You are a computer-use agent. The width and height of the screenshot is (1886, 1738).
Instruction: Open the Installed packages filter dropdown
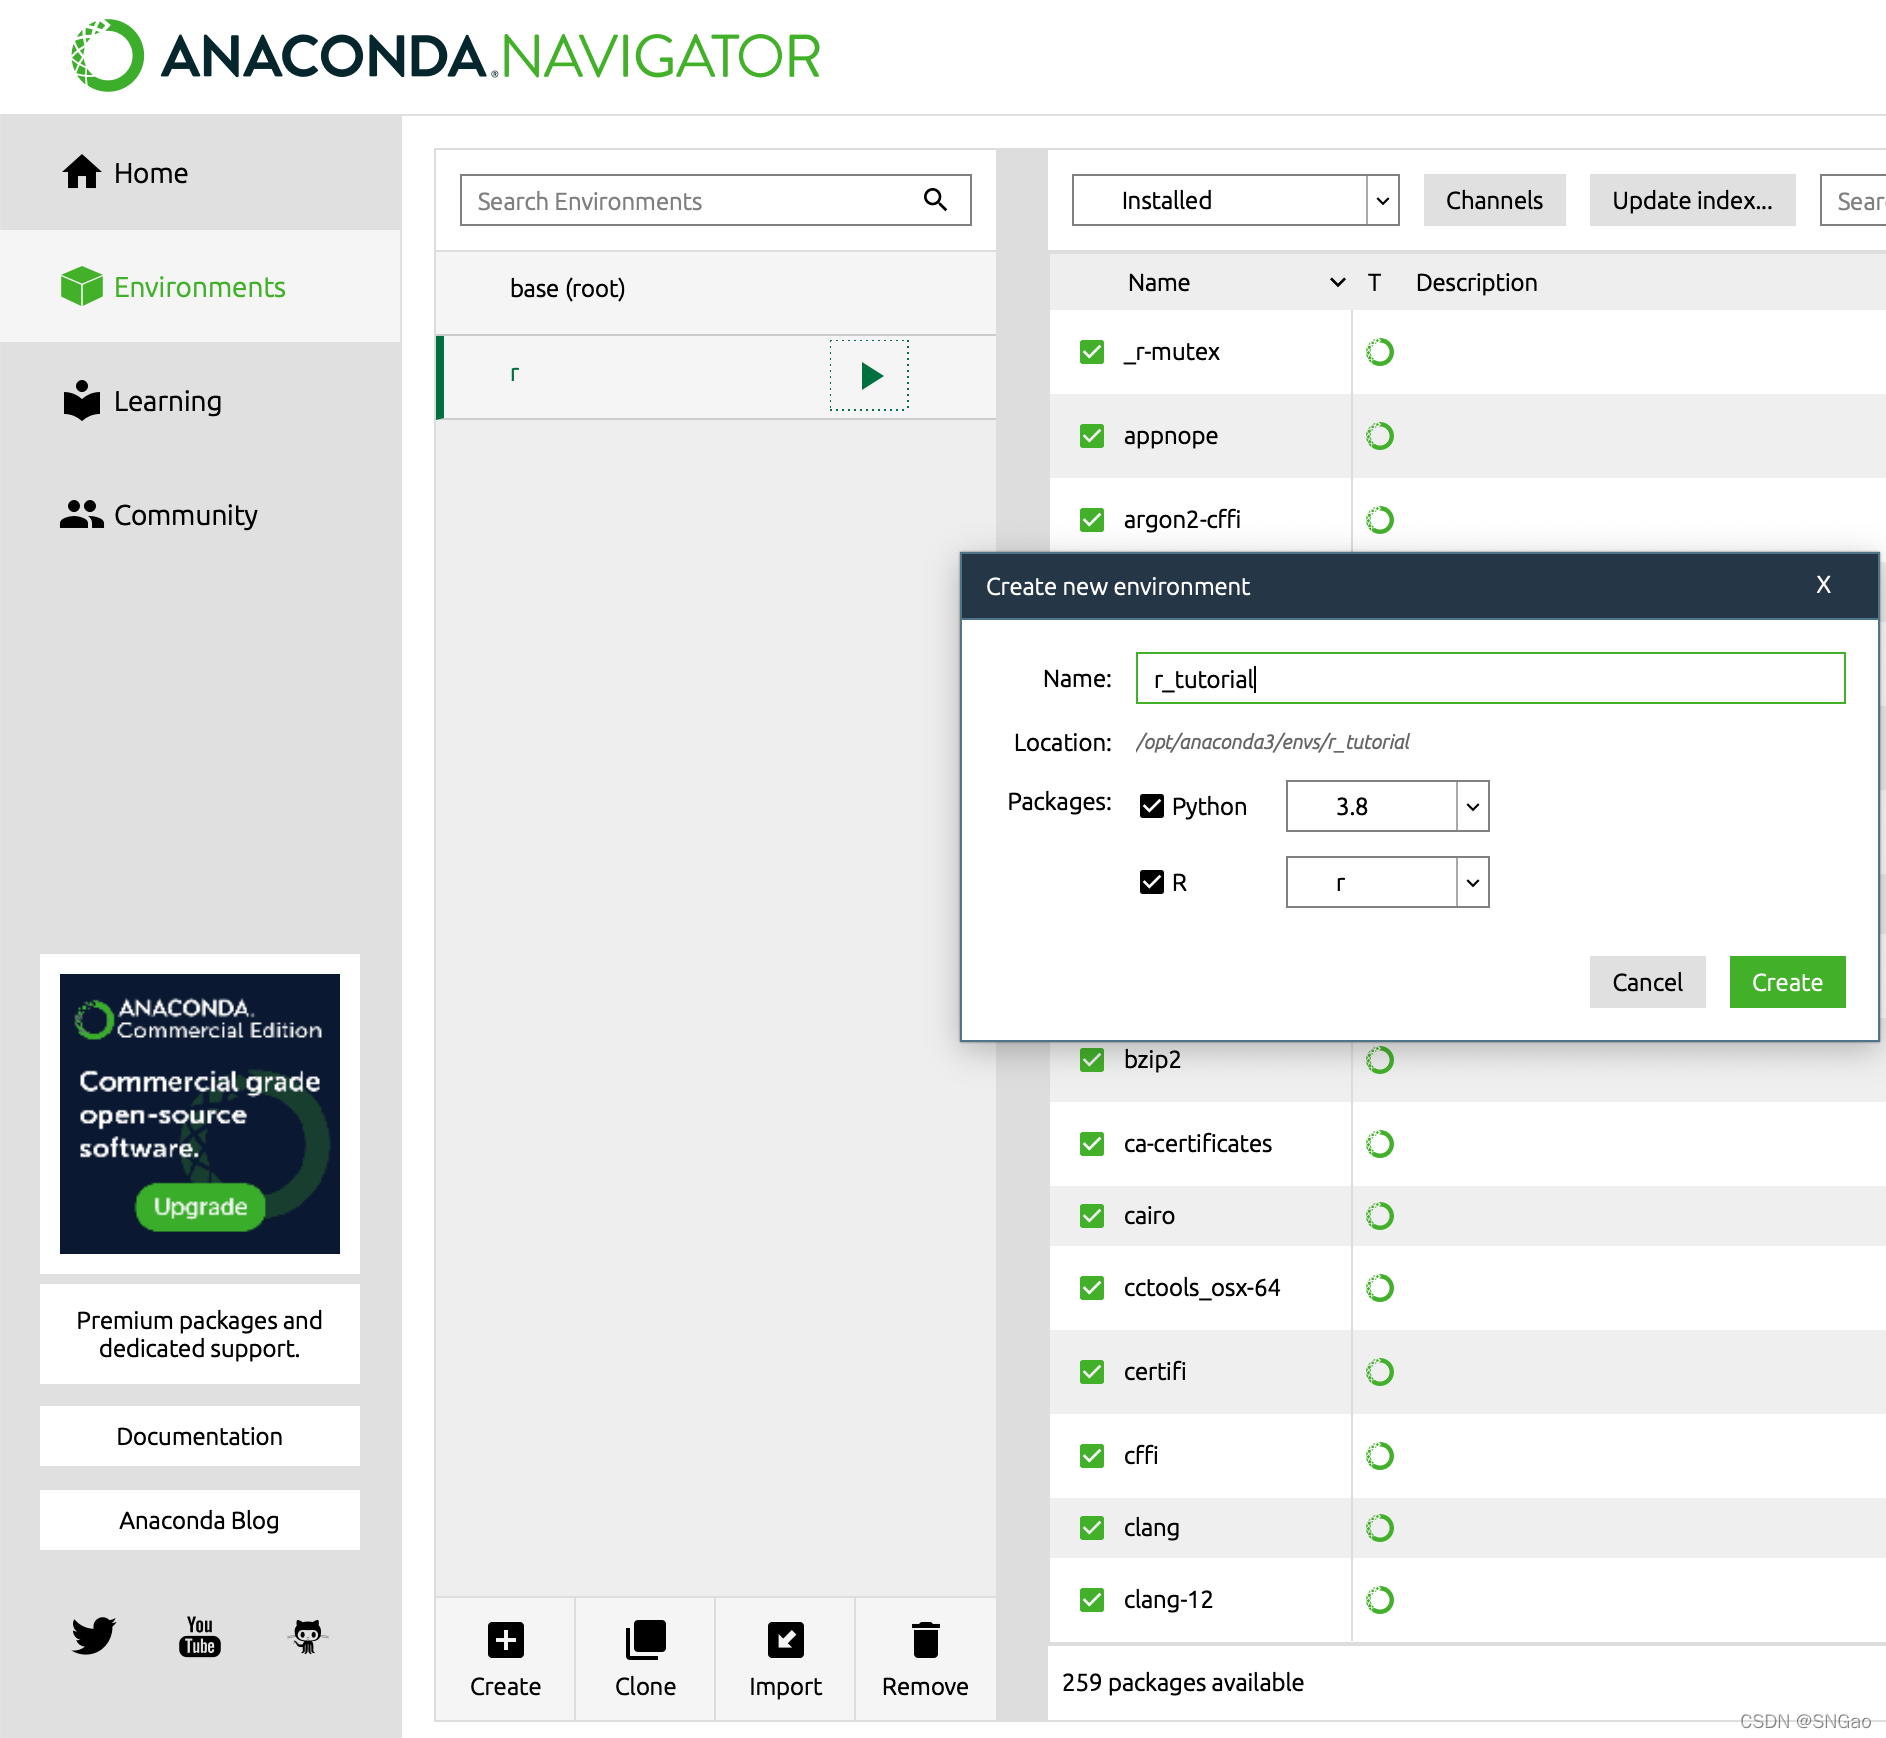(1235, 200)
